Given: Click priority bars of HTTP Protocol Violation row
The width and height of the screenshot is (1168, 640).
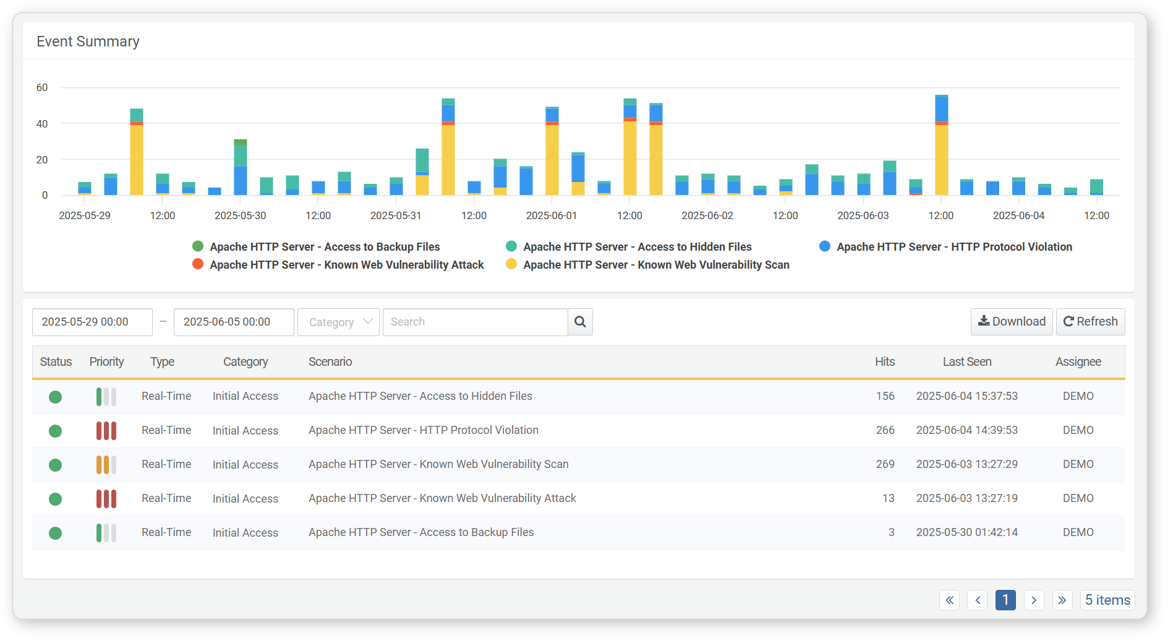Looking at the screenshot, I should [x=106, y=431].
